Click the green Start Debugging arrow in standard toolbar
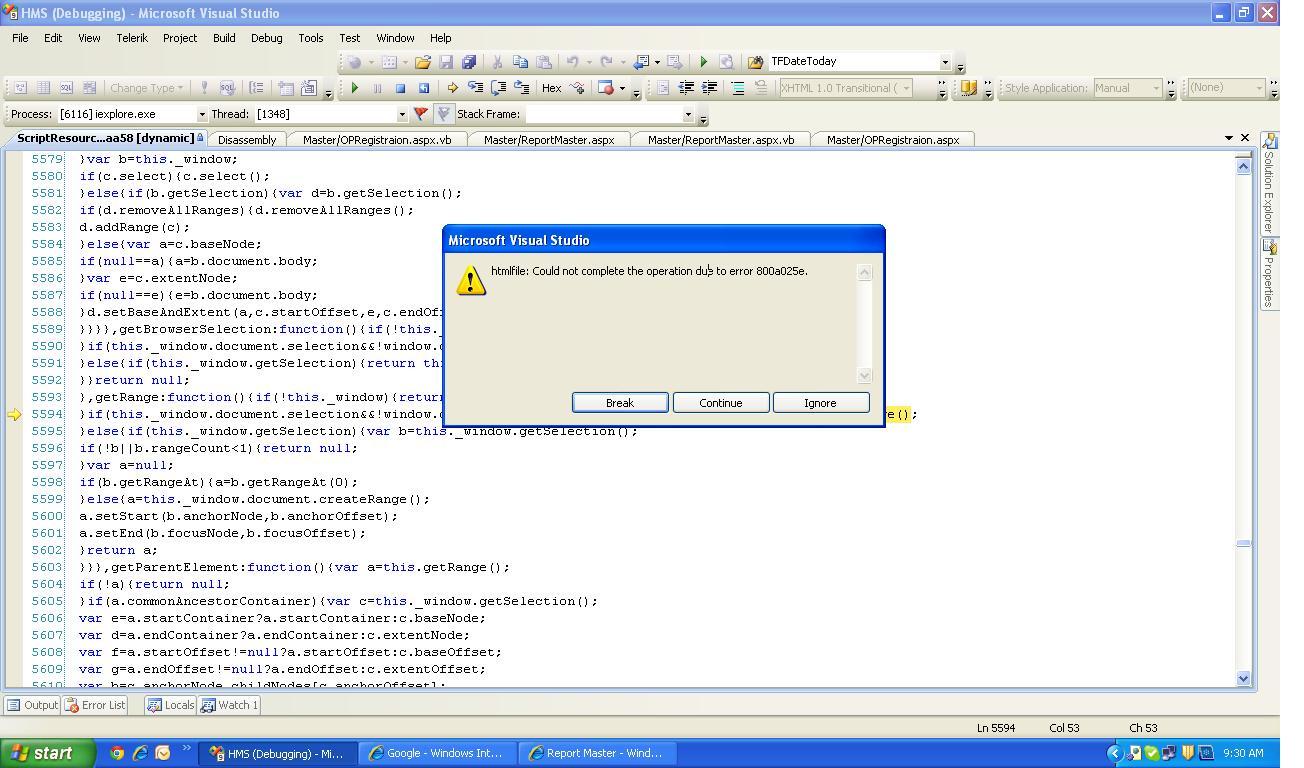 [x=703, y=62]
